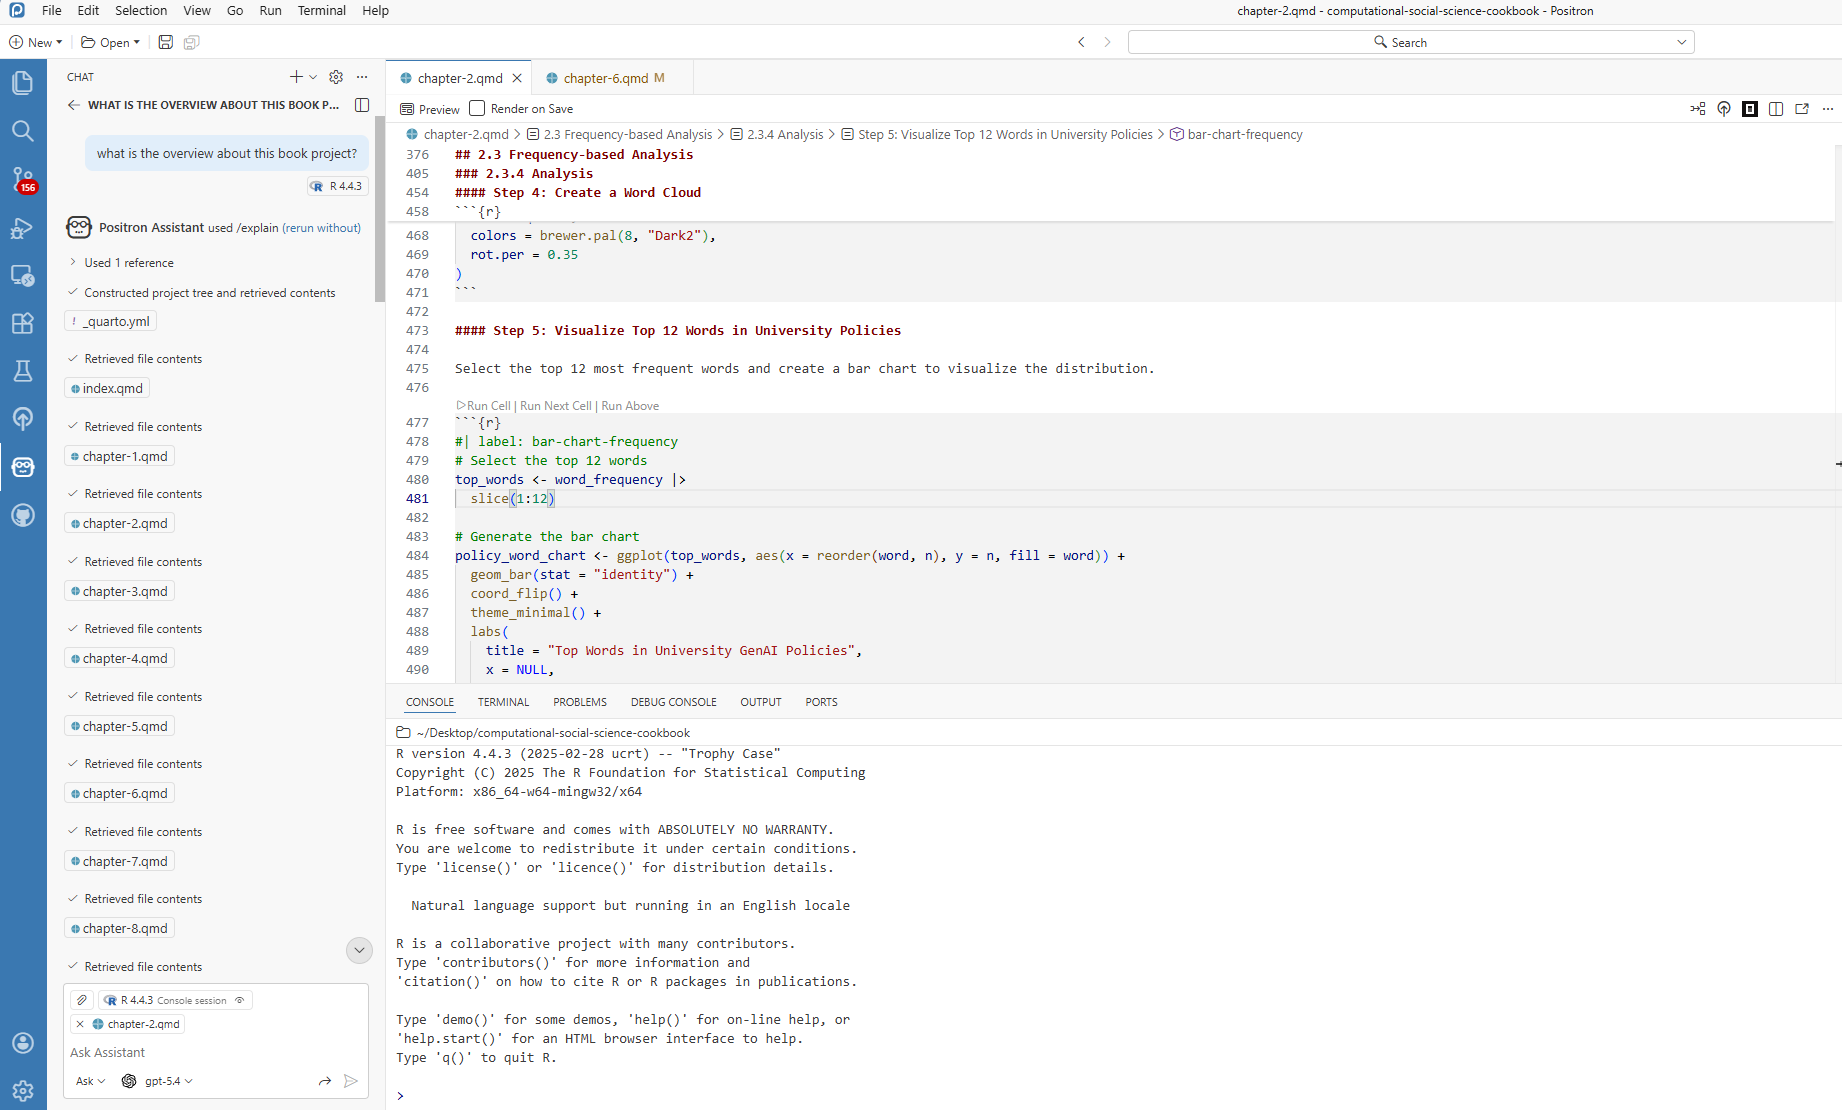Enable the Render on Save checkbox
This screenshot has width=1842, height=1110.
pyautogui.click(x=477, y=108)
